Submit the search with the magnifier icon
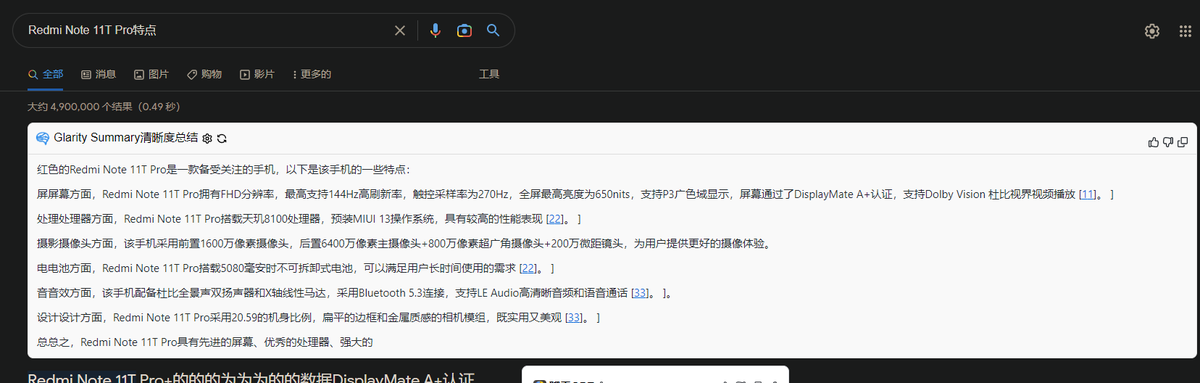Screen dimensions: 1200x383 [493, 30]
